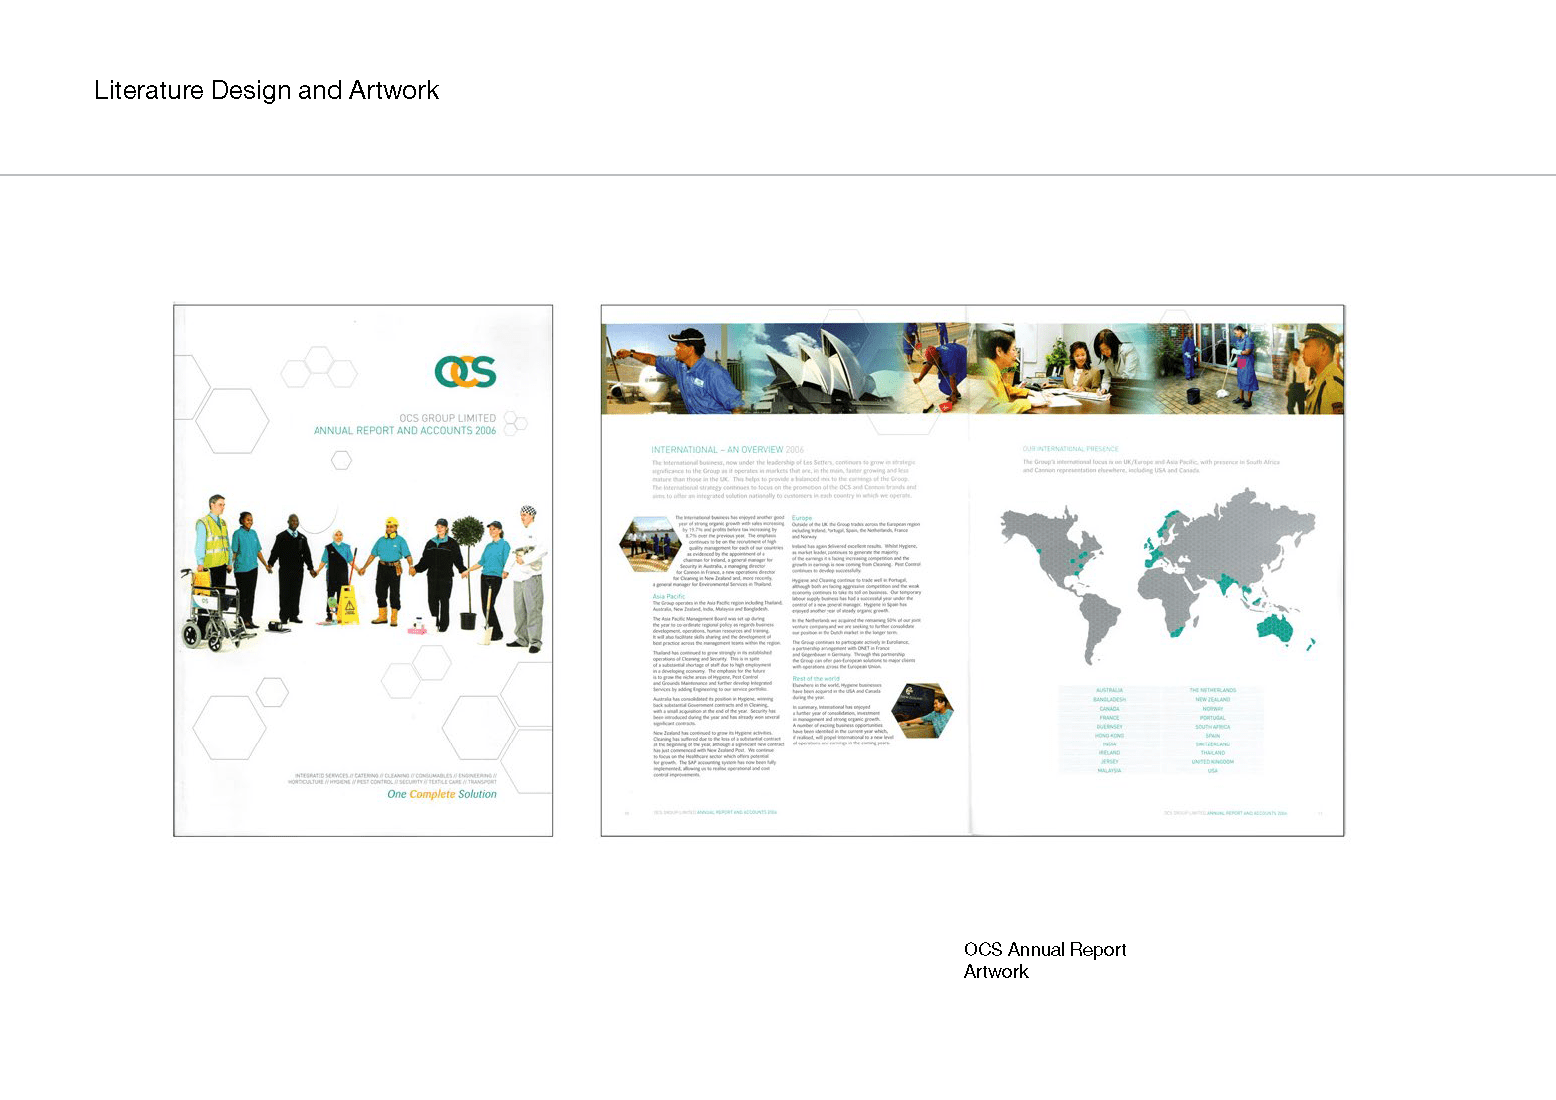Image resolution: width=1556 pixels, height=1100 pixels.
Task: Open the OCS annual report cover image
Action: [363, 570]
